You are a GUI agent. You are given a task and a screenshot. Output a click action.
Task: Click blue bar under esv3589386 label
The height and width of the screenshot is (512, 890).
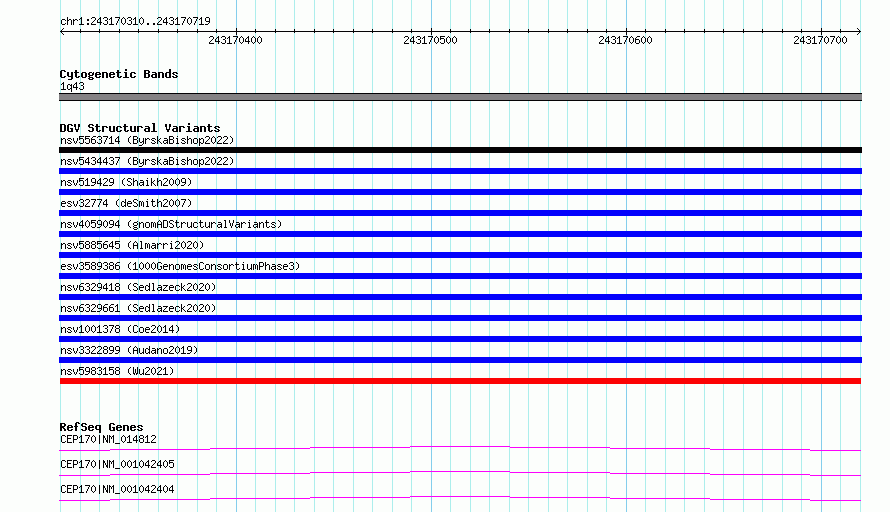click(x=460, y=276)
